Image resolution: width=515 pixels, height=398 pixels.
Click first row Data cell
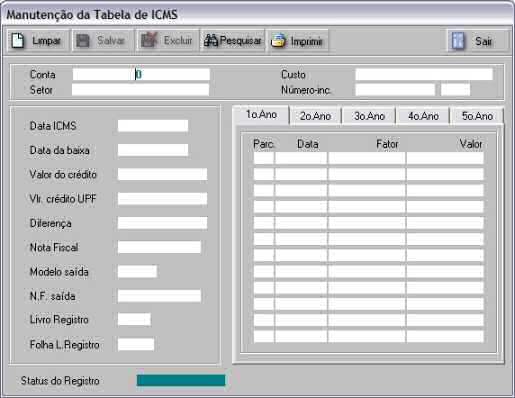pyautogui.click(x=301, y=158)
